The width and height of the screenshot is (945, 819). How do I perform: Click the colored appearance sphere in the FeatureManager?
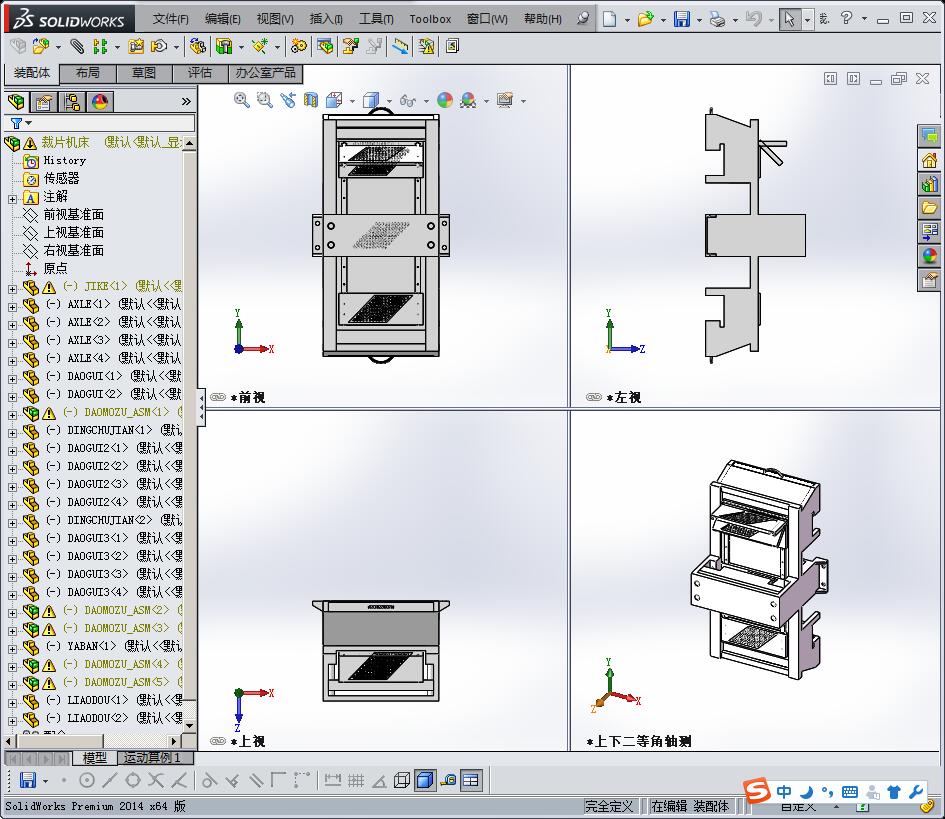tap(100, 100)
